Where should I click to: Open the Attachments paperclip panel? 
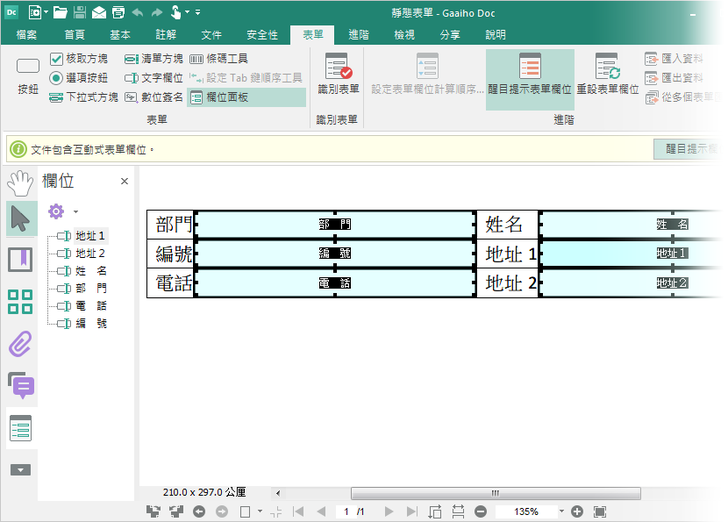pyautogui.click(x=20, y=344)
